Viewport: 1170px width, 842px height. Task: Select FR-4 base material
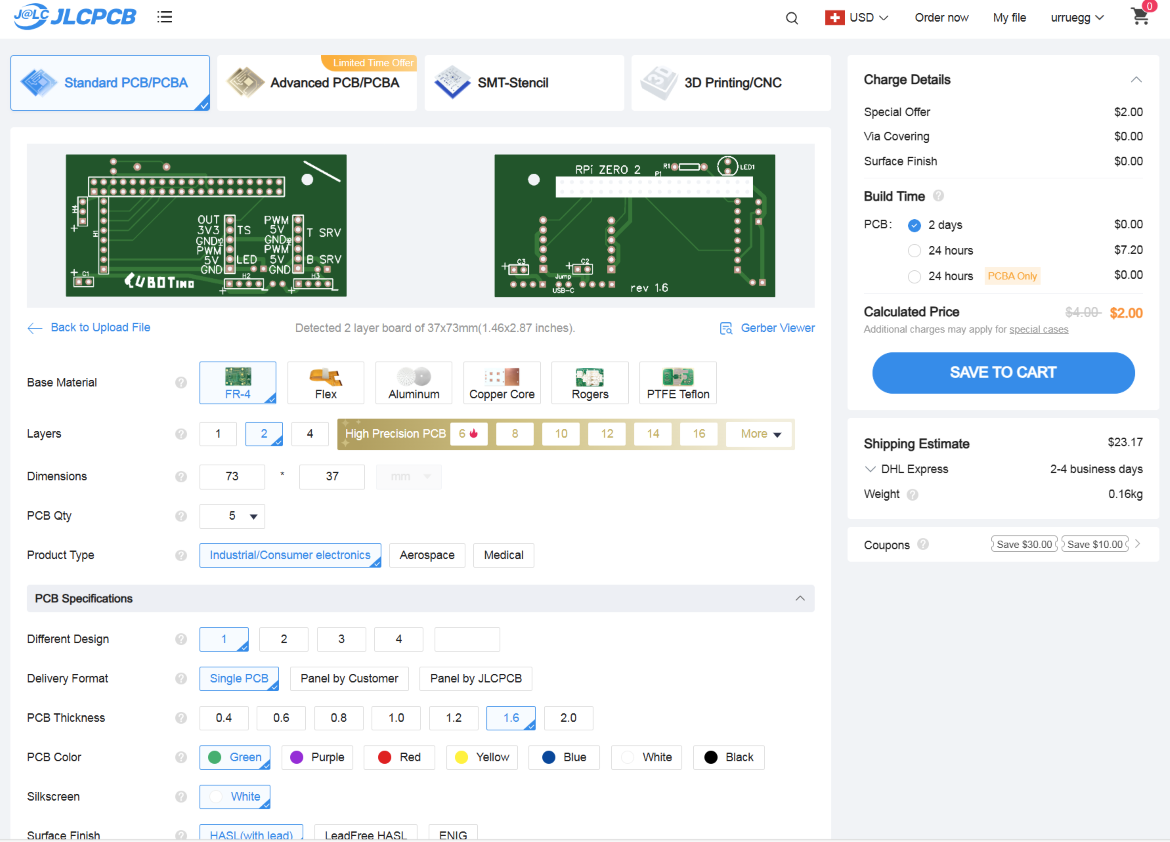[x=238, y=382]
